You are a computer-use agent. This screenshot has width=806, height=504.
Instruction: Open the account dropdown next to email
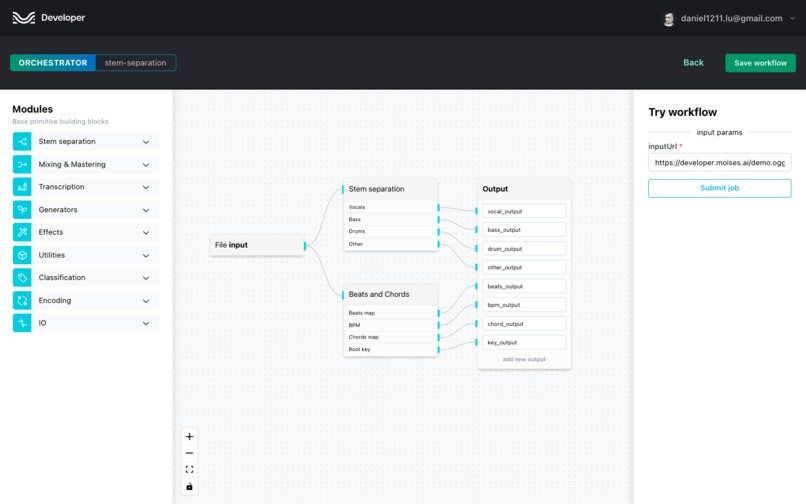coord(792,19)
